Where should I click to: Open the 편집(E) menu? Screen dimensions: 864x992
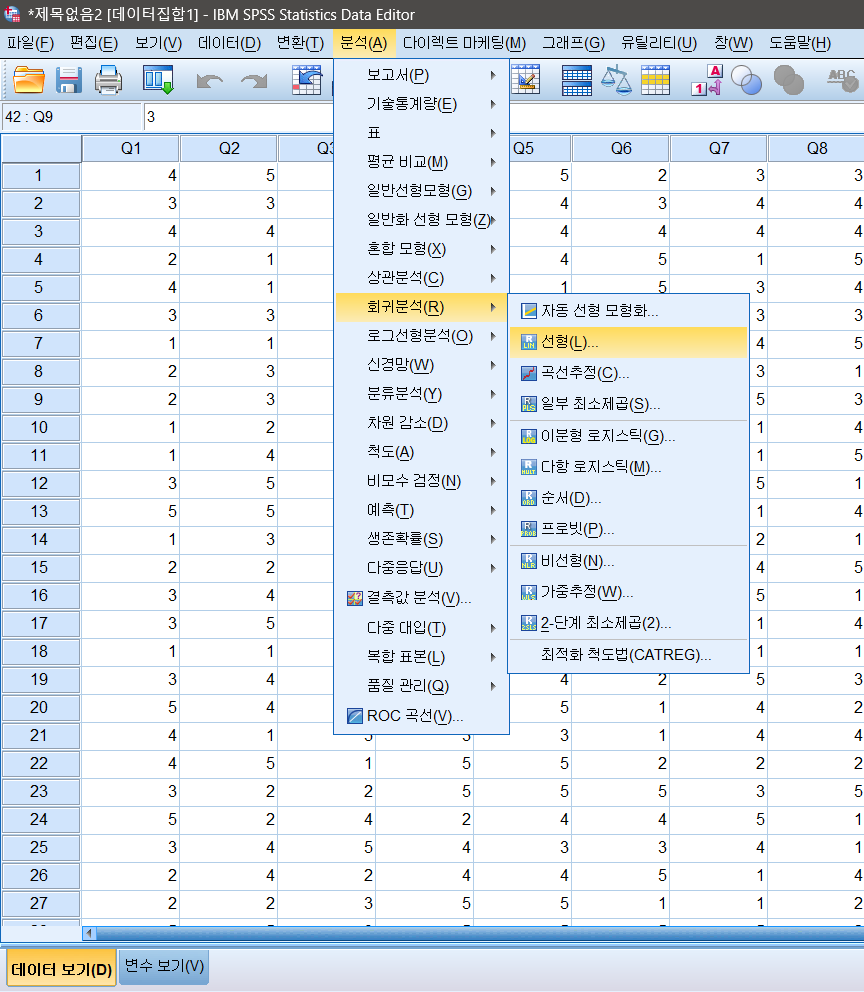point(94,43)
